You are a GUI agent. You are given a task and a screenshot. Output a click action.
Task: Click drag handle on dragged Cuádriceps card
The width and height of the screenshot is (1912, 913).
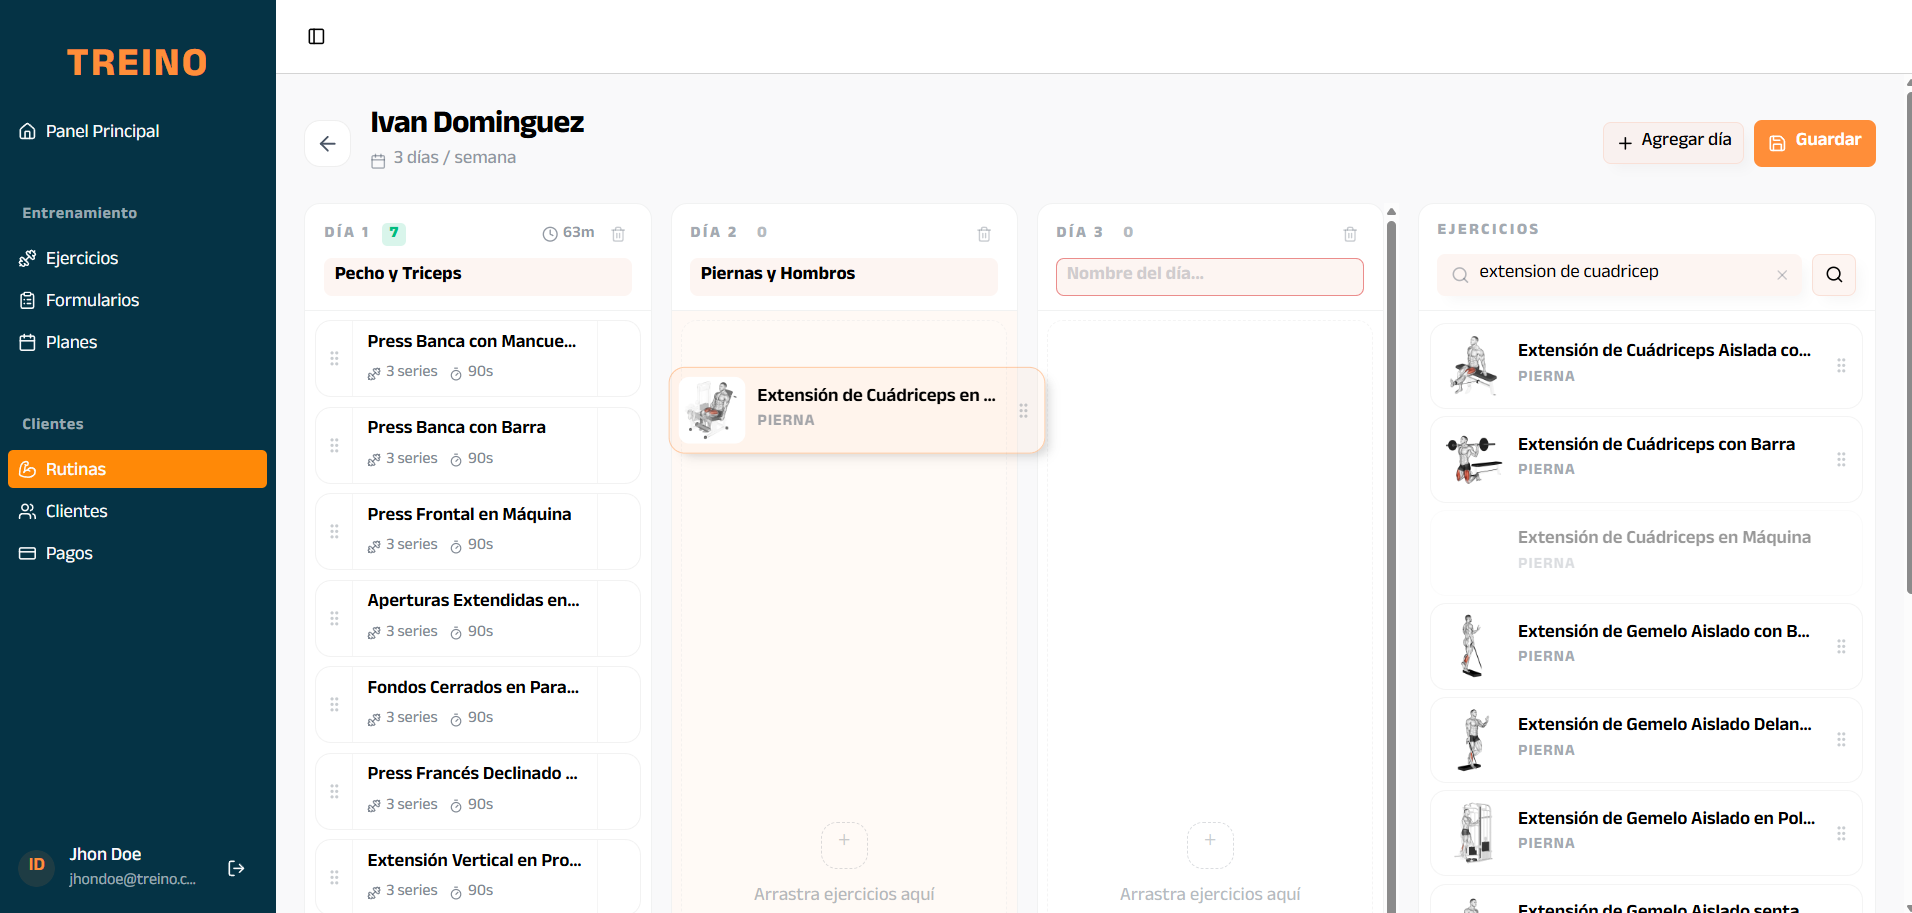1023,410
